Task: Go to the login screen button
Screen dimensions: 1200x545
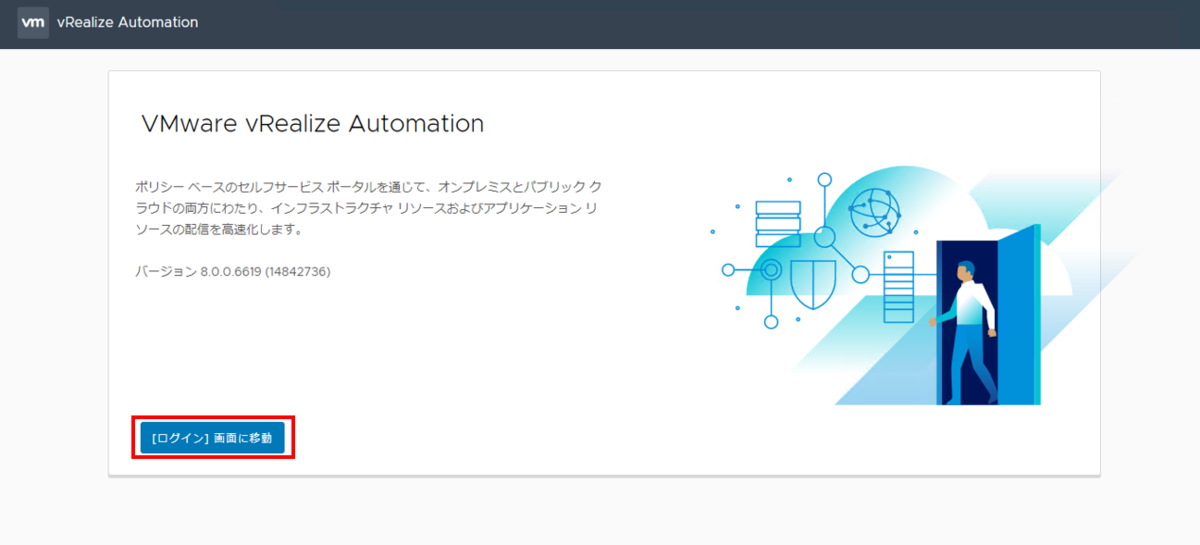Action: 212,438
